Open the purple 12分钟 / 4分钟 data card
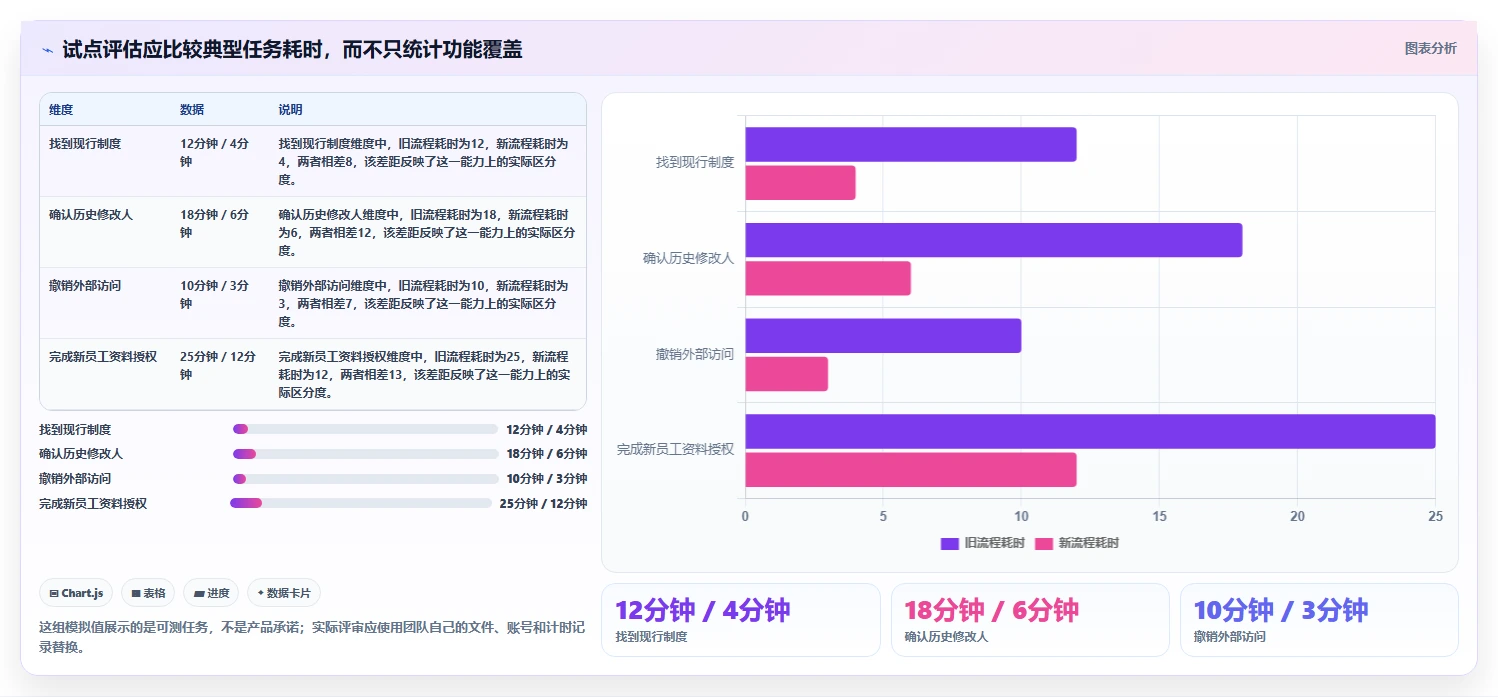The height and width of the screenshot is (697, 1498). tap(740, 620)
